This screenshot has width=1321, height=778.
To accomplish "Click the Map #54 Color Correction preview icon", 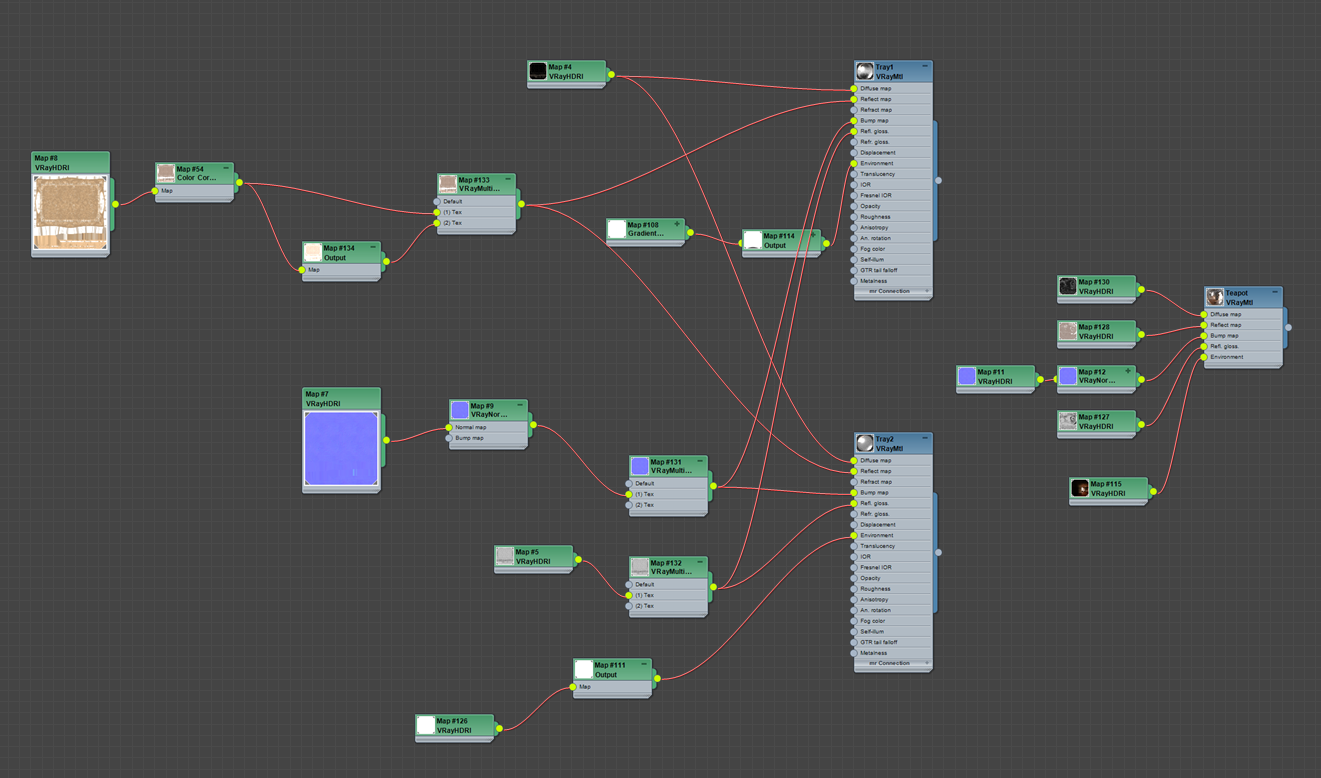I will (166, 174).
